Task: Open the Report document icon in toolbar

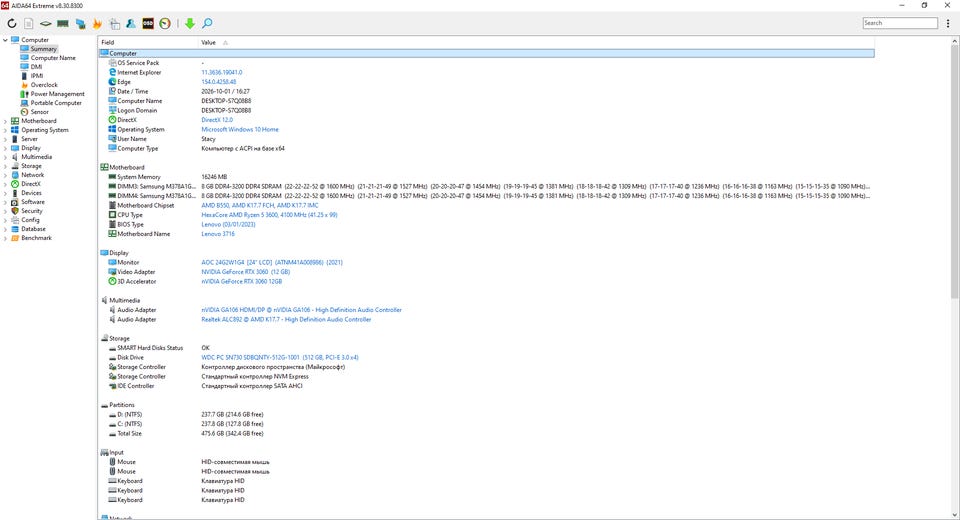Action: click(29, 23)
